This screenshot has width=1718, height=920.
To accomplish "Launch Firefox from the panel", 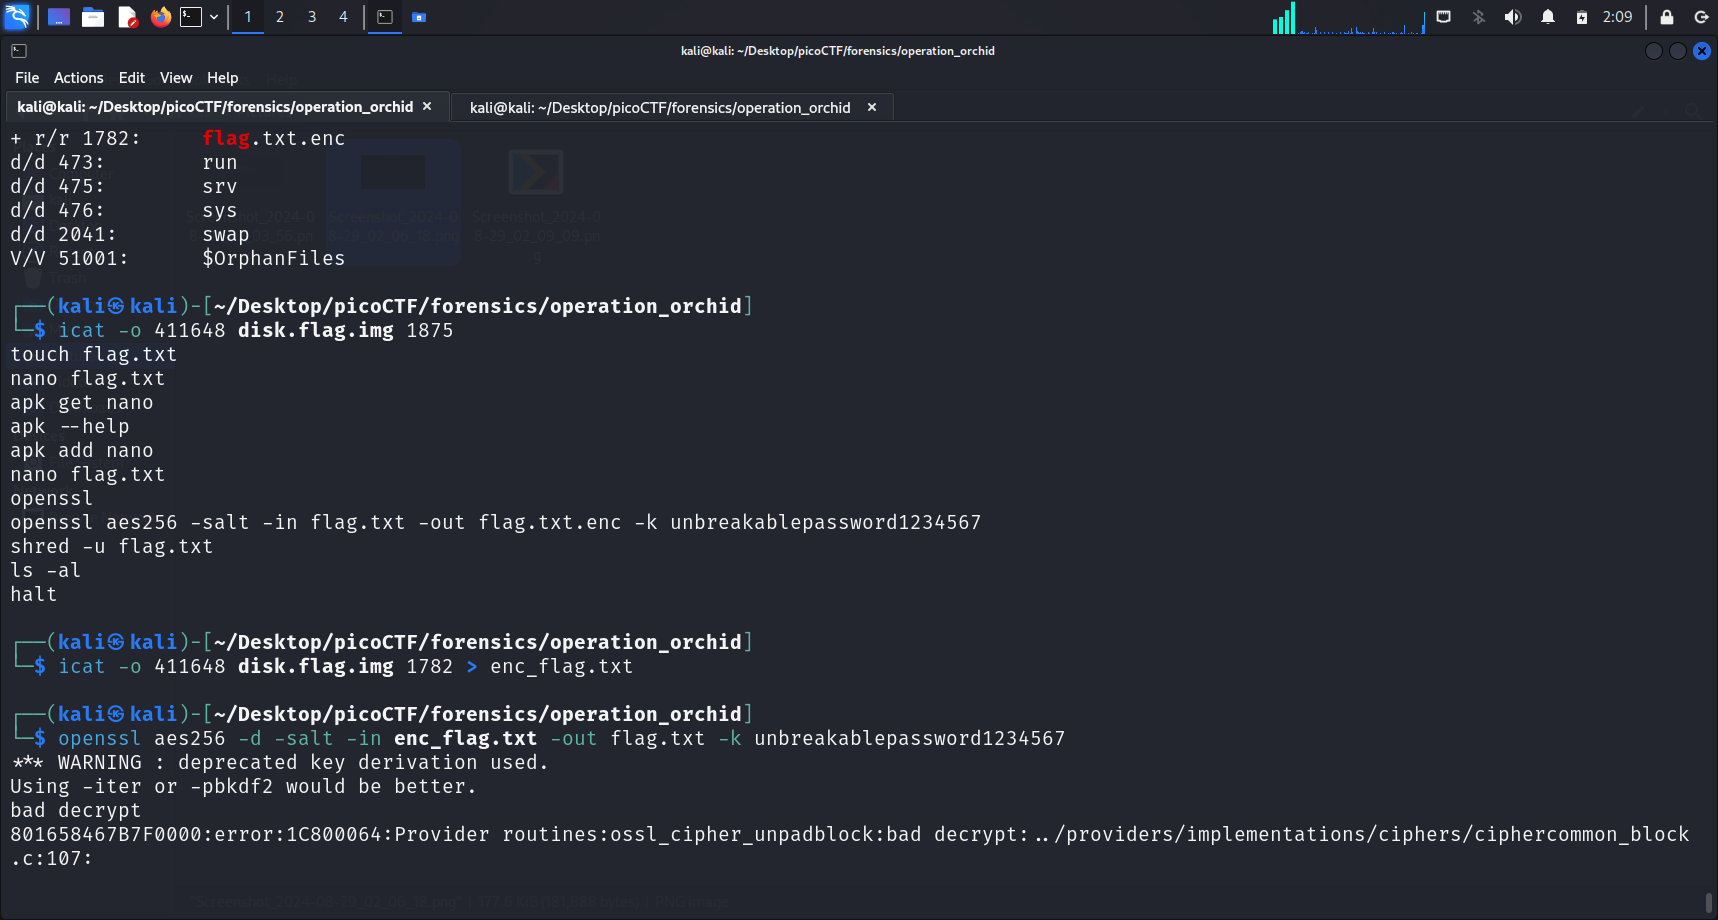I will tap(160, 17).
